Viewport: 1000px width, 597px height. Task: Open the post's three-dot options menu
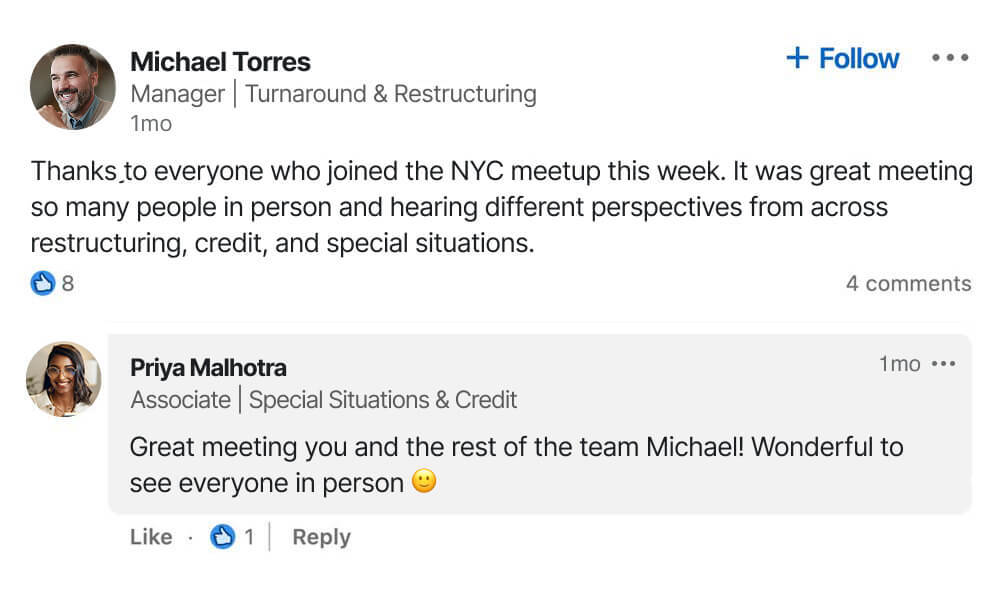click(x=949, y=58)
